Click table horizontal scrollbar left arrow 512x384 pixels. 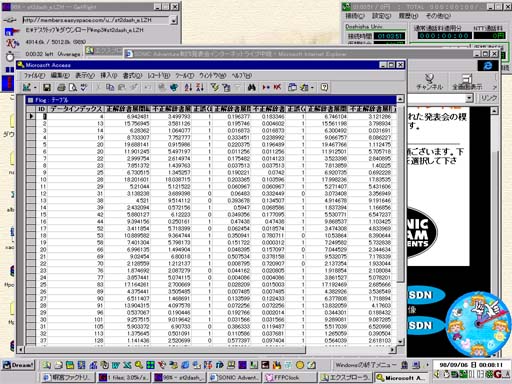coord(21,350)
